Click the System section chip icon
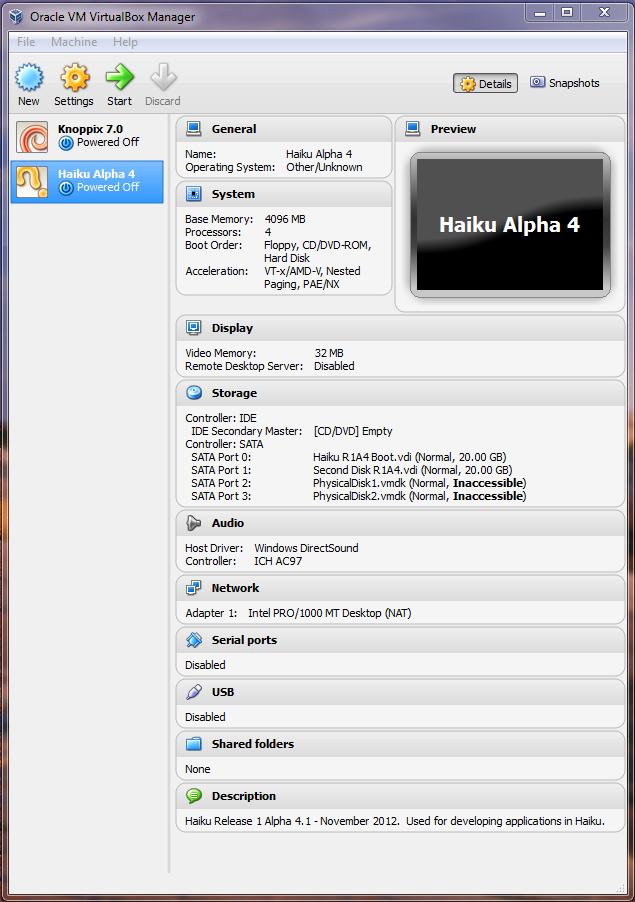 coord(194,194)
